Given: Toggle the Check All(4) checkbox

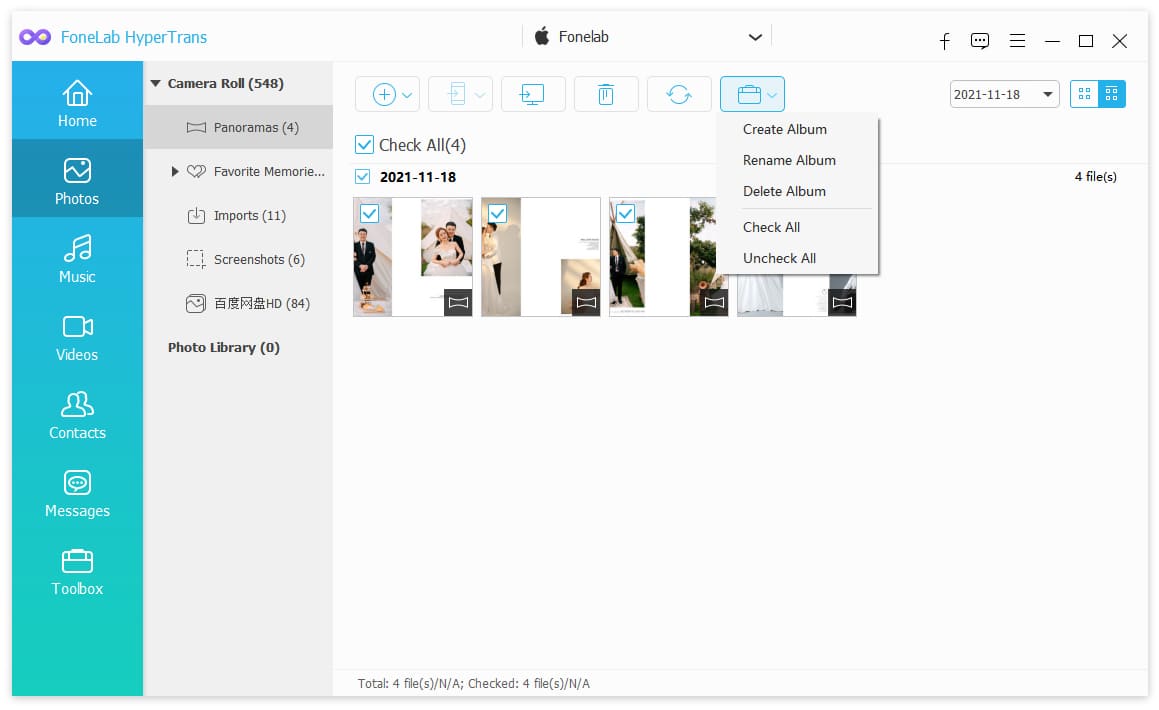Looking at the screenshot, I should (364, 145).
